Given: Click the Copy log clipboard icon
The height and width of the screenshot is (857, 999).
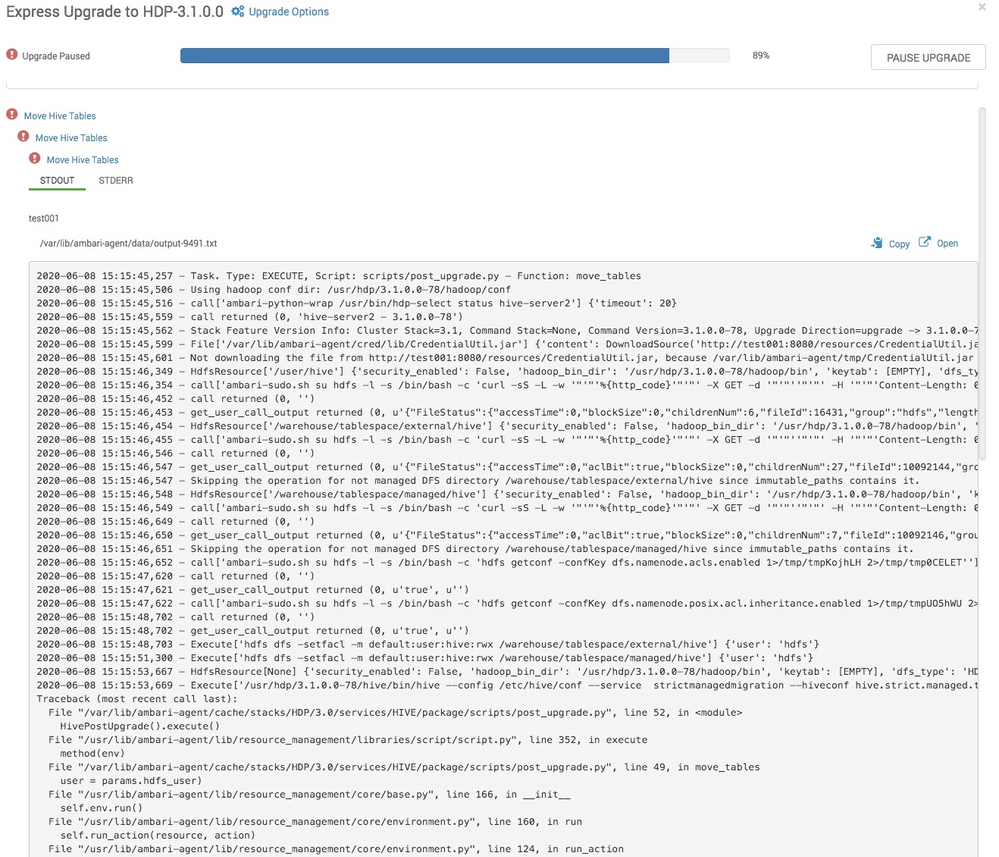Looking at the screenshot, I should [x=877, y=243].
